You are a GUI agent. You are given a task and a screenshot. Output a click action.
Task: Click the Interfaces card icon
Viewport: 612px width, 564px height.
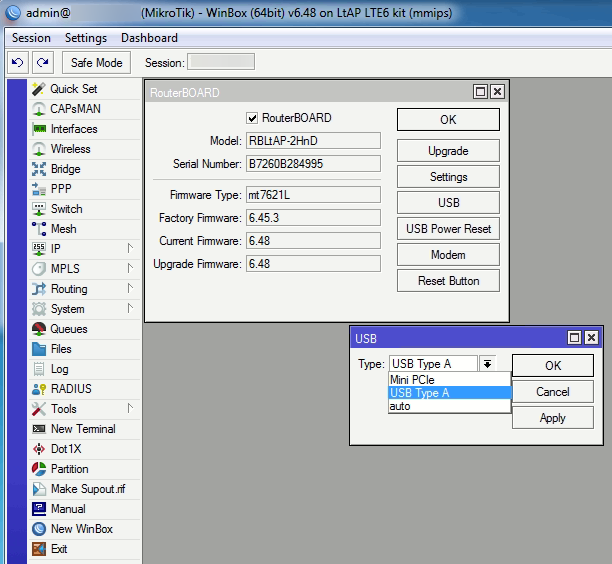coord(39,129)
